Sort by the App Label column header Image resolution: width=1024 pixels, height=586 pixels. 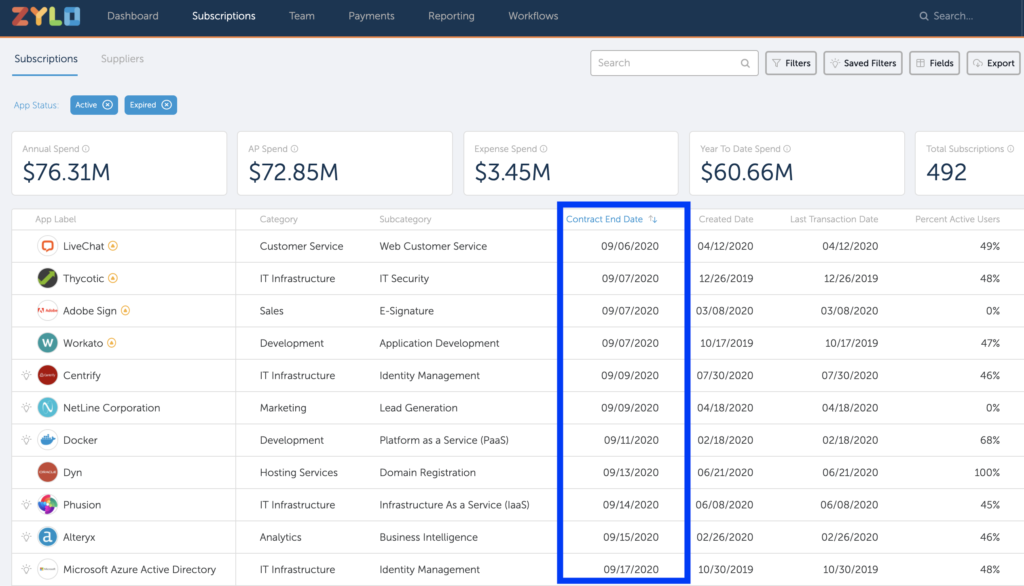pyautogui.click(x=56, y=219)
